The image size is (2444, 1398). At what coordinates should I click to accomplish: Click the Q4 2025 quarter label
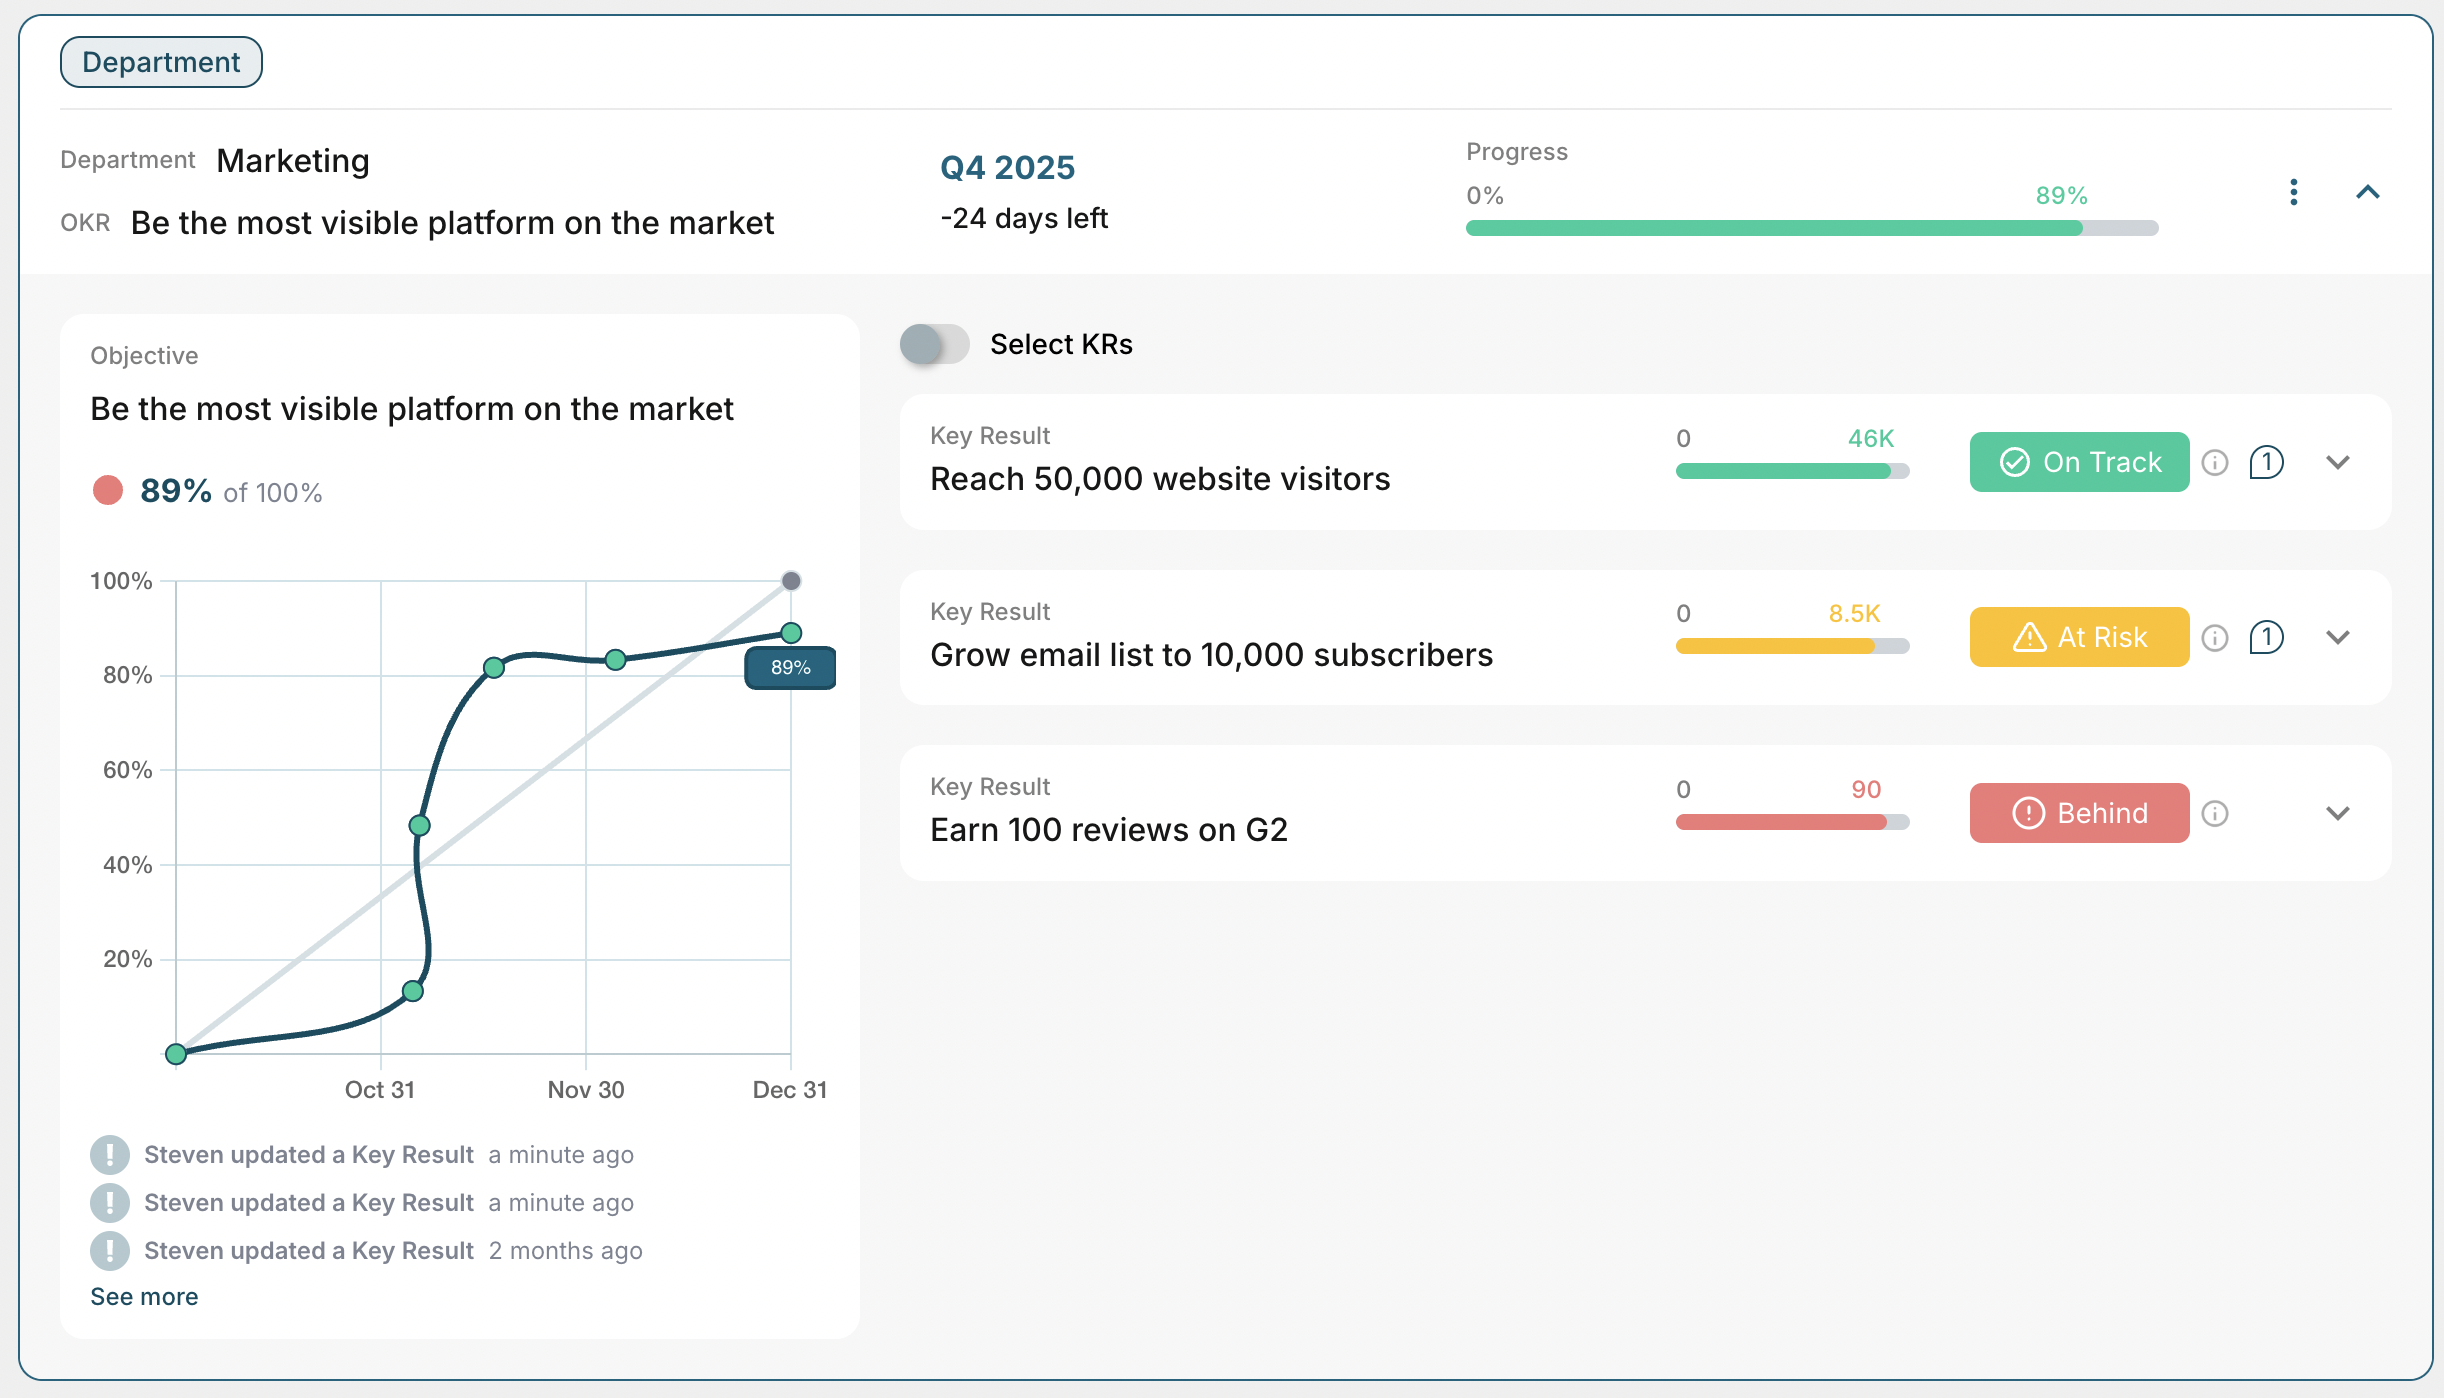point(1006,166)
